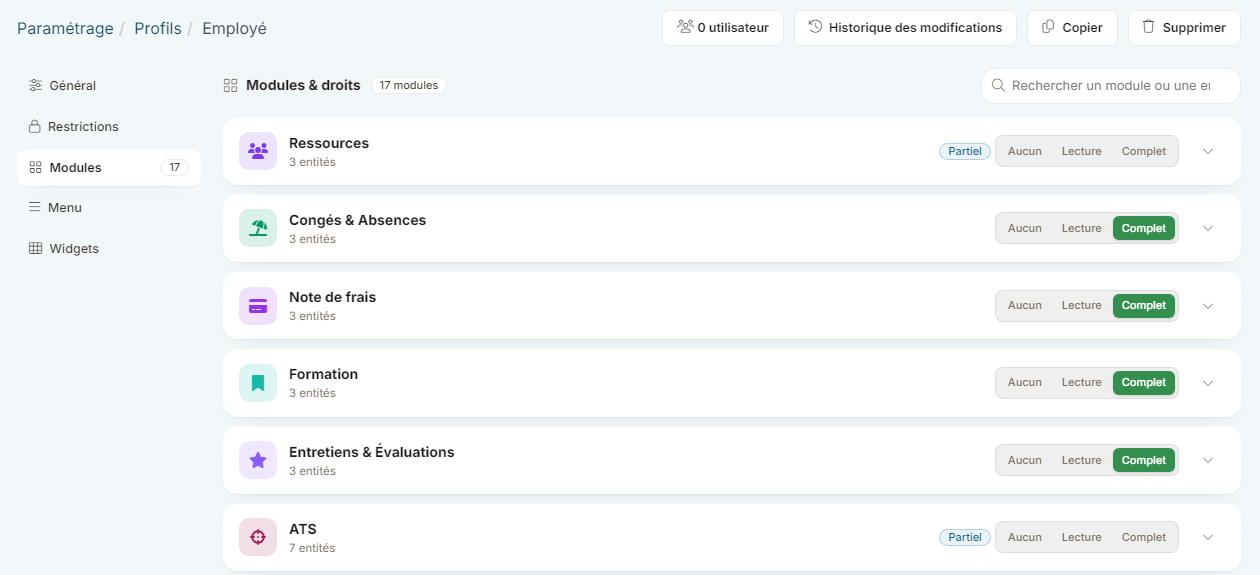Click the grid icon next to Modules sidebar item
1260x575 pixels.
35,167
